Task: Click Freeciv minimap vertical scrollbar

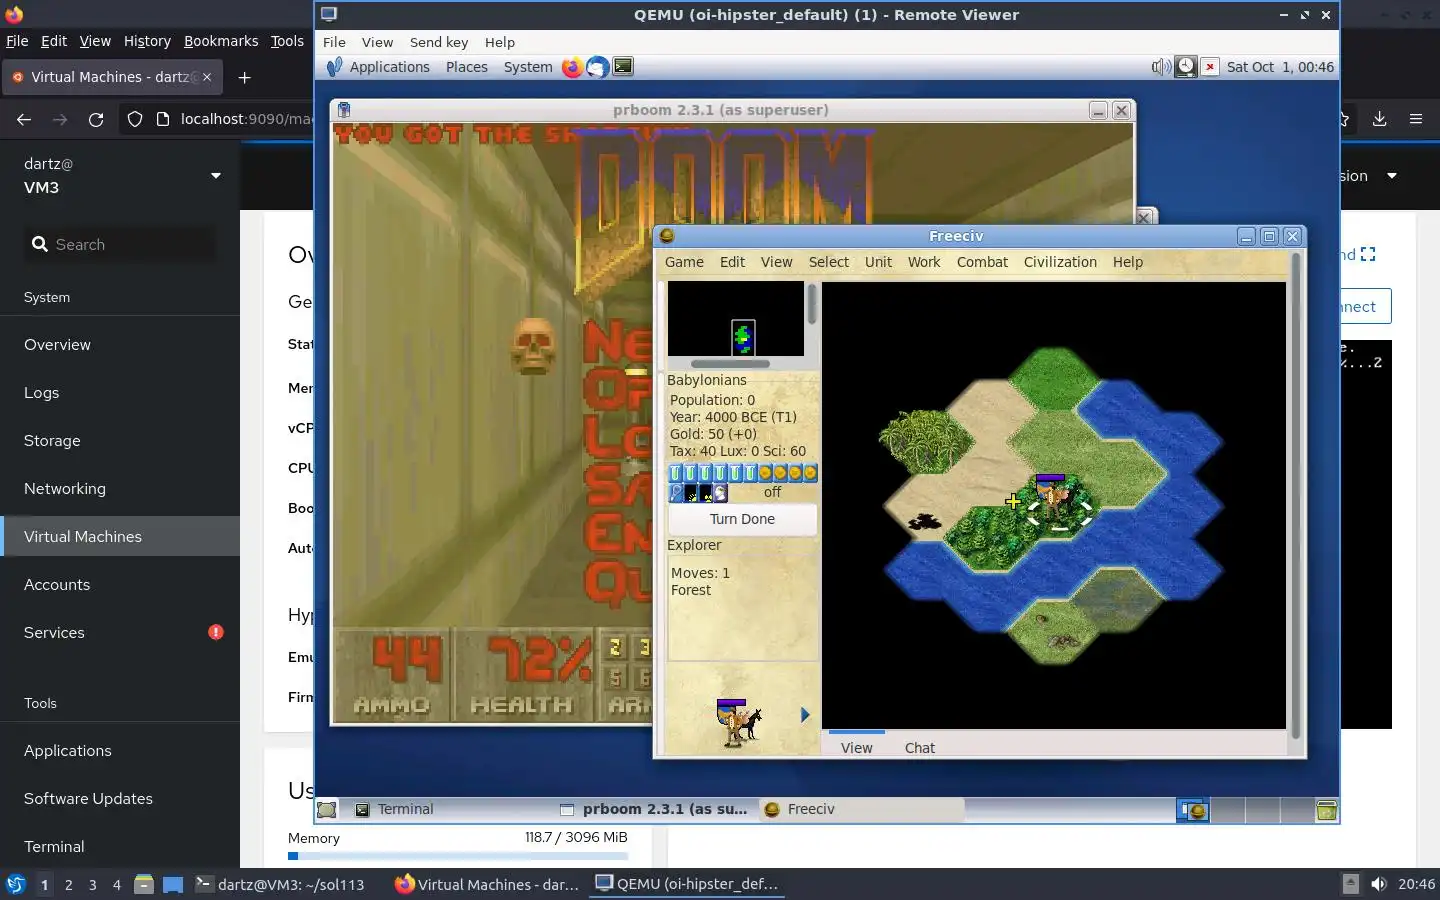Action: [812, 304]
